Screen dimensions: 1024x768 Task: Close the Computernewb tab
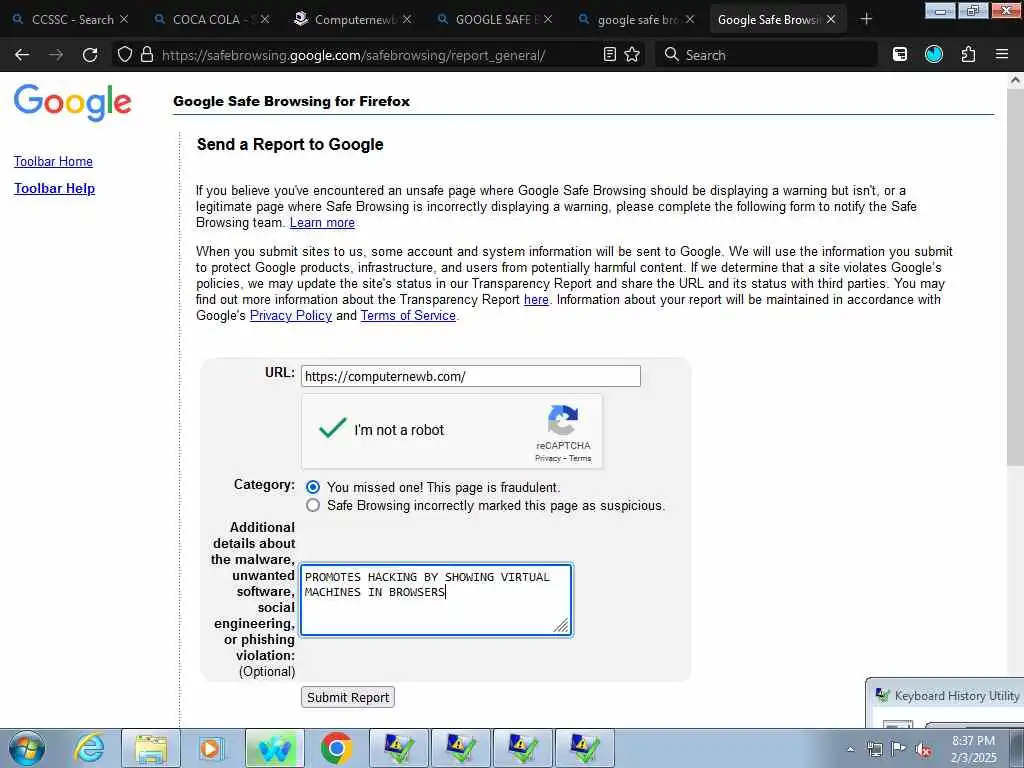[x=407, y=20]
